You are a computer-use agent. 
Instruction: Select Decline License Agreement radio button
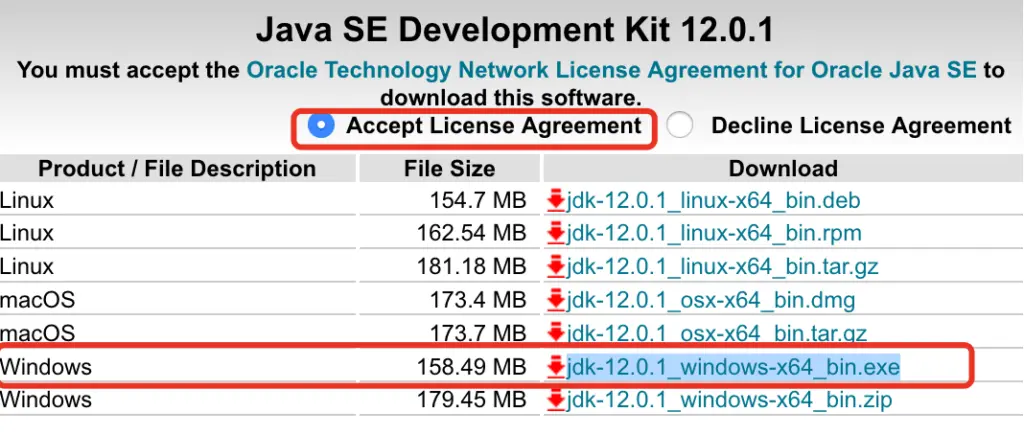point(679,125)
